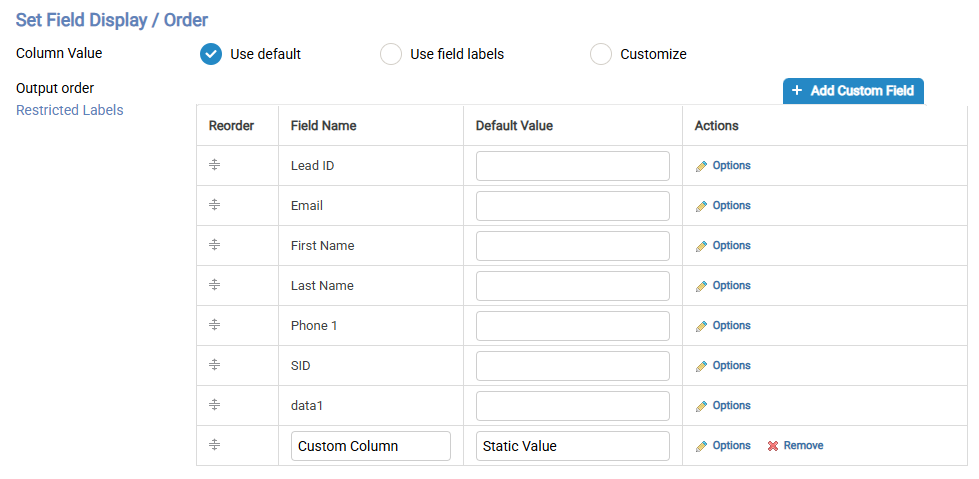Screen dimensions: 979x479
Task: Click the reorder handle for Email row
Action: [214, 205]
